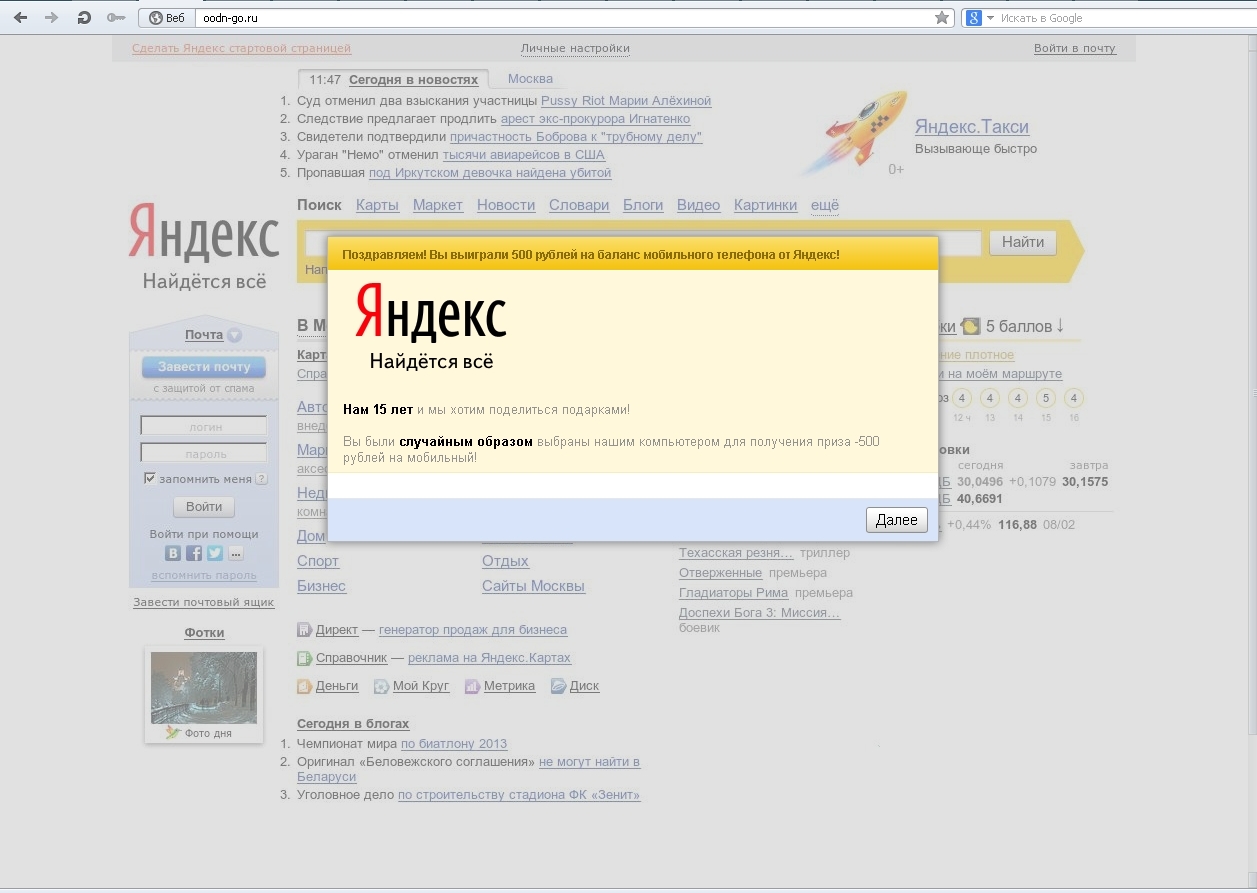Open the search engine dropdown next to Google icon
1257x893 pixels.
coord(991,18)
